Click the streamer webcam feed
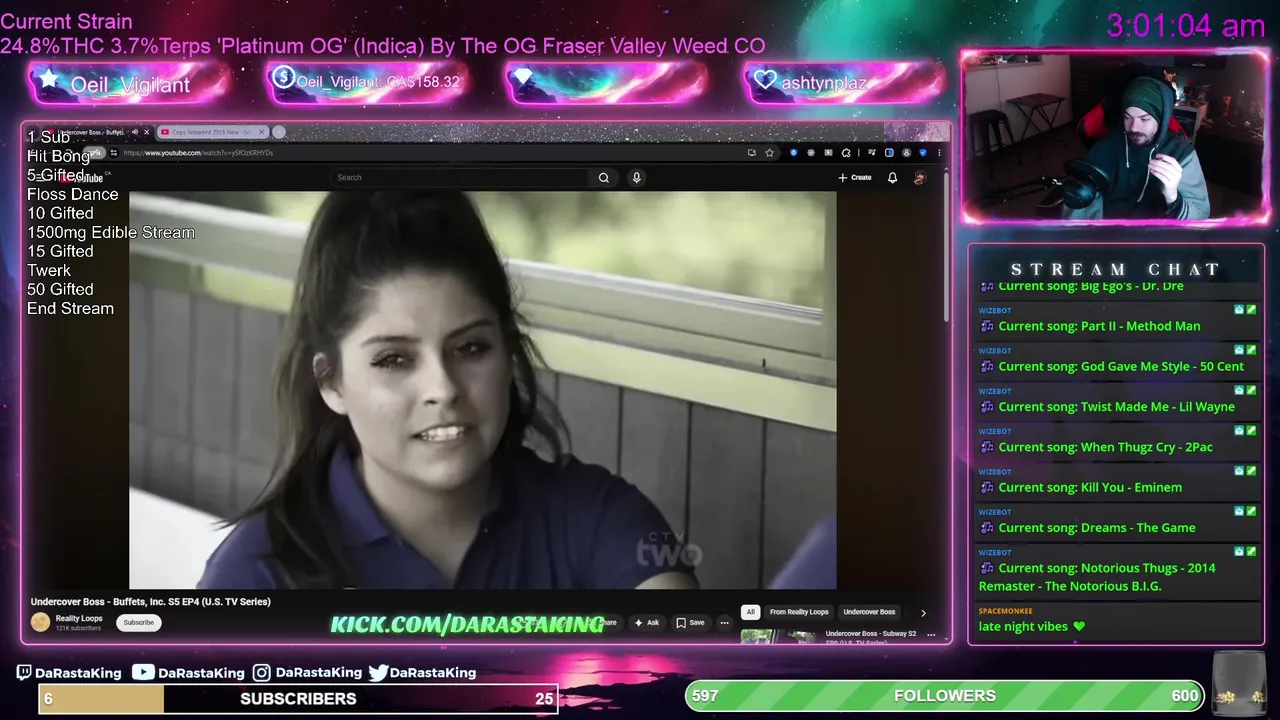 1115,137
